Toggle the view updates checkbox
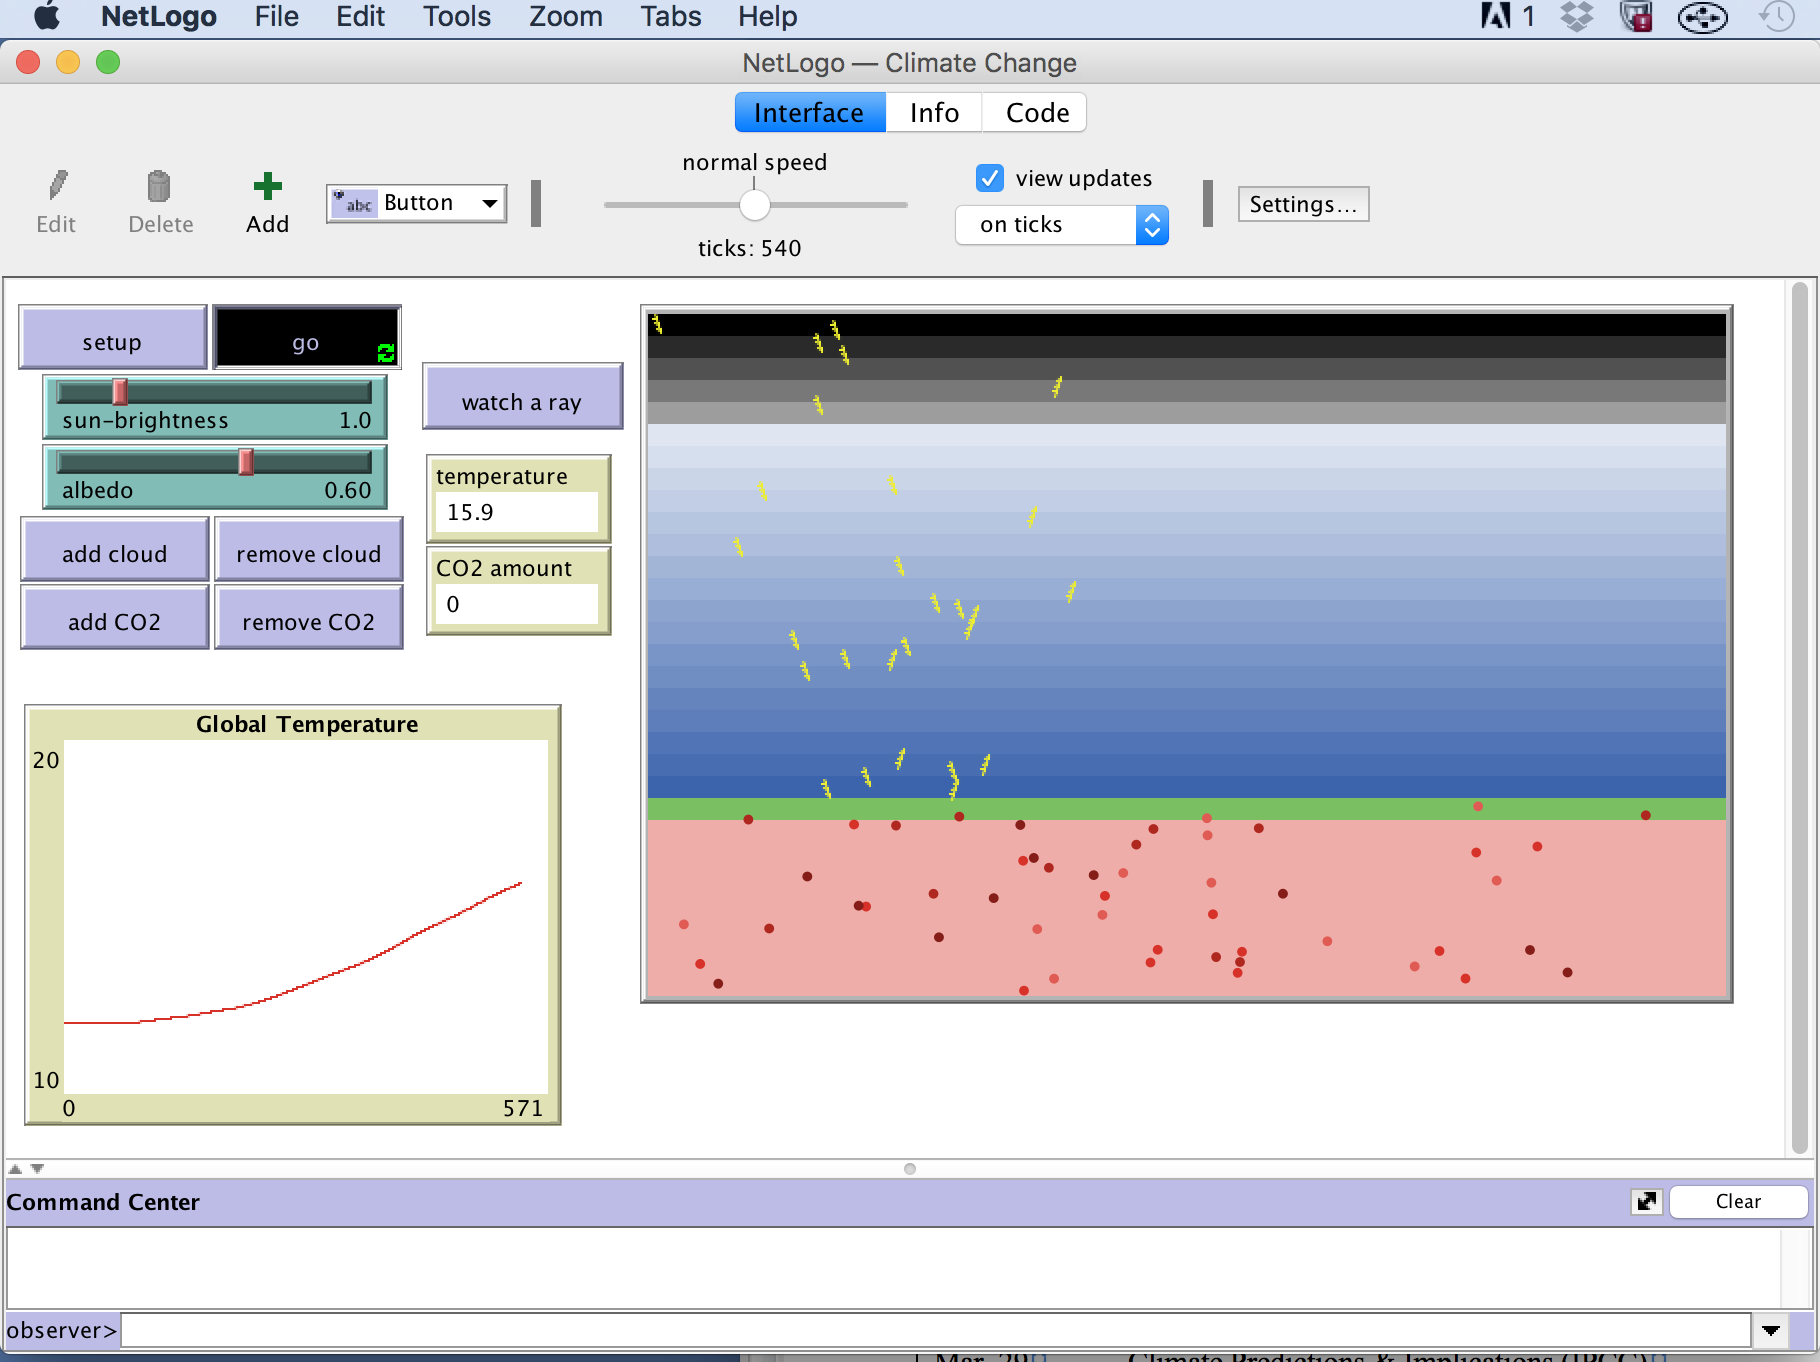Viewport: 1820px width, 1362px height. point(989,178)
